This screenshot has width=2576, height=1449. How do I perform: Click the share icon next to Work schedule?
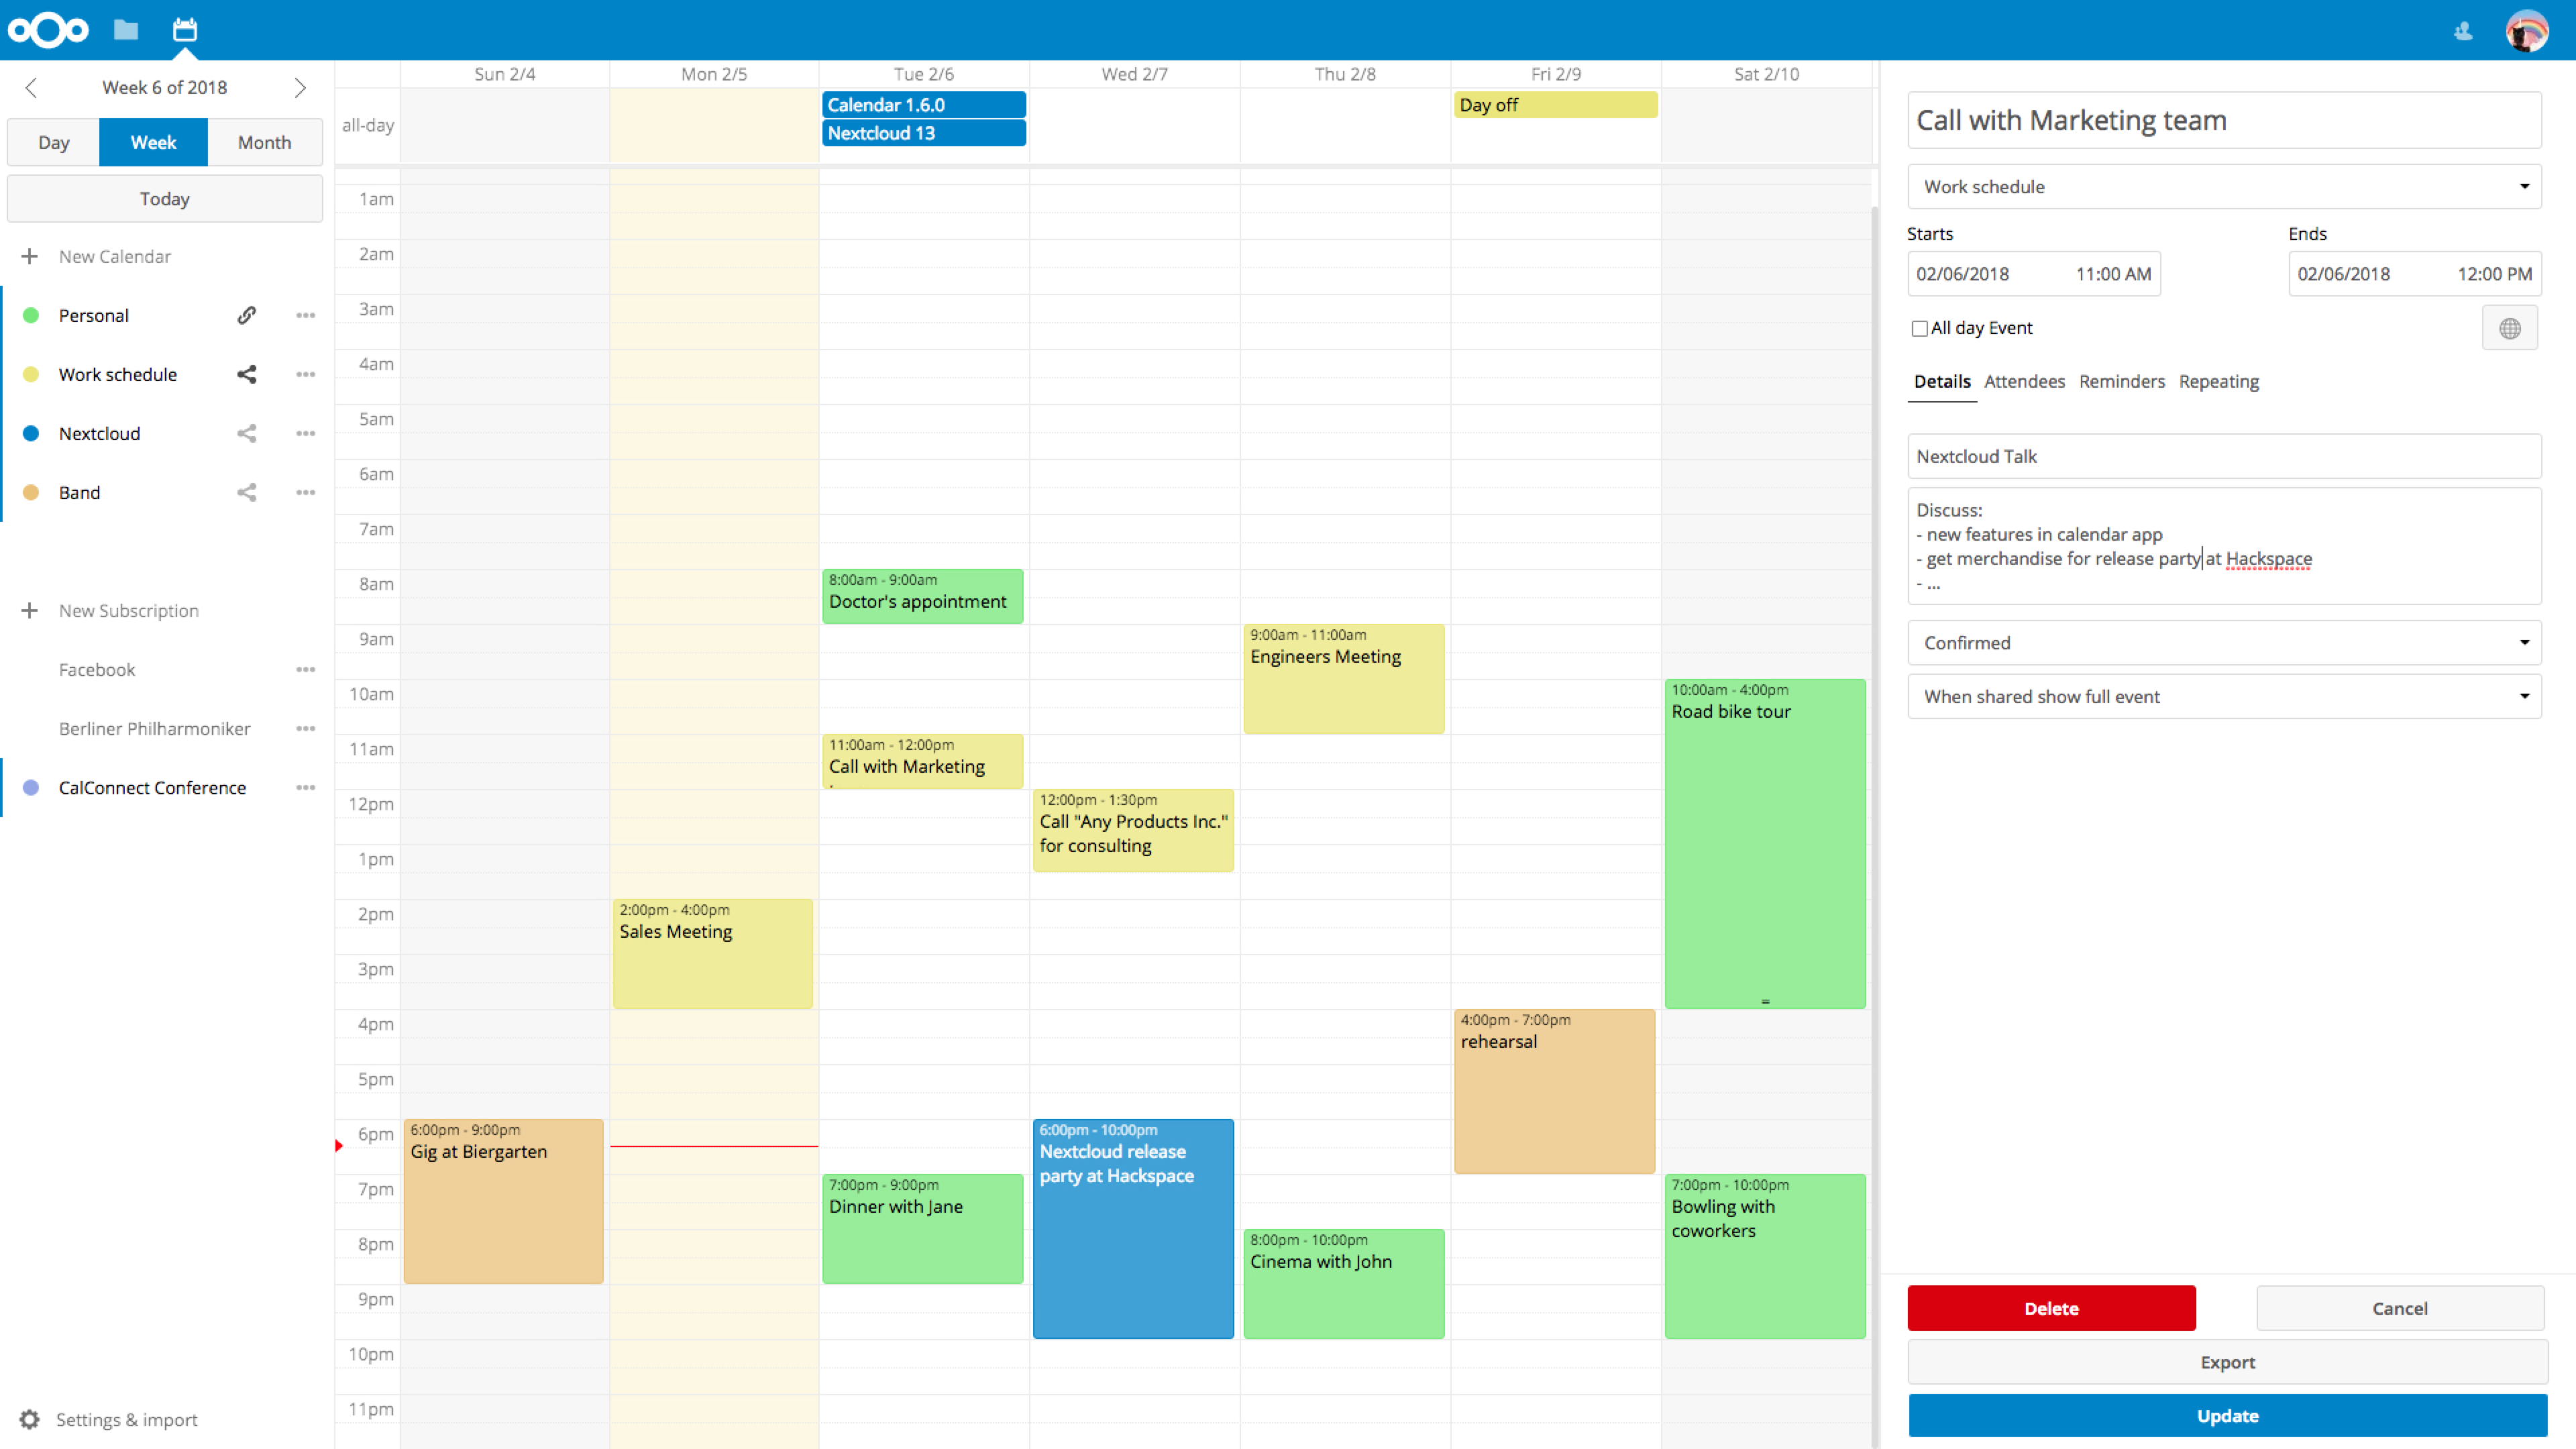tap(248, 373)
